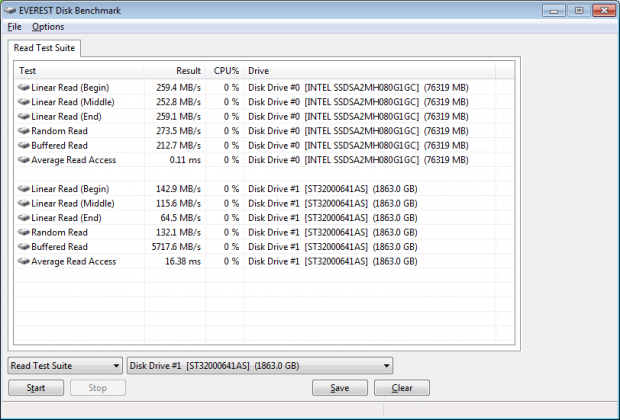Open the Read Test Suite dropdown

pos(65,366)
